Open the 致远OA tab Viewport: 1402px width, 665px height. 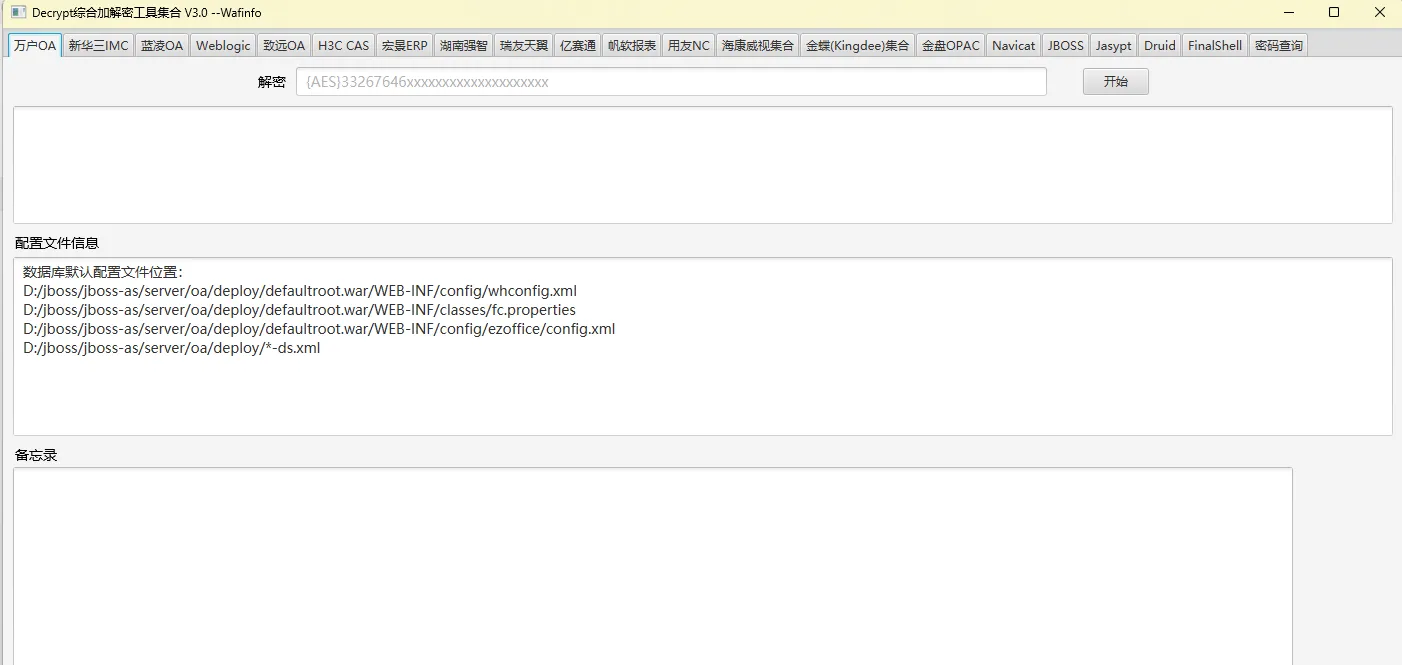tap(284, 45)
